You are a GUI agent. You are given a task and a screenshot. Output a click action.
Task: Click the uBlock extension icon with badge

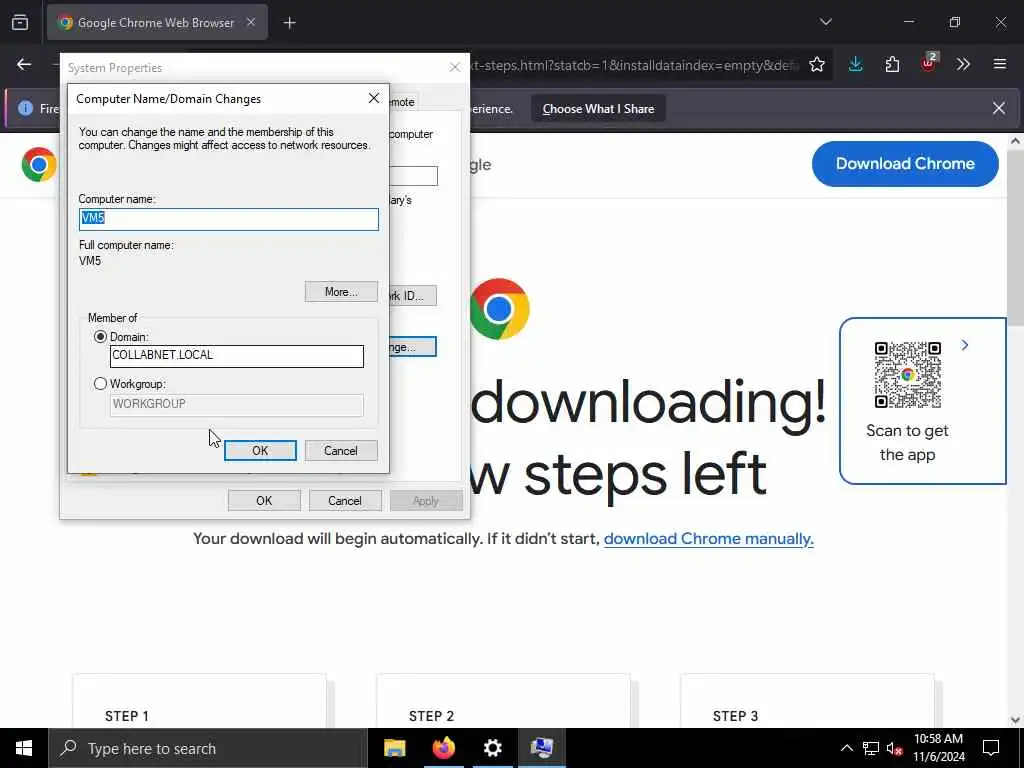pos(929,63)
